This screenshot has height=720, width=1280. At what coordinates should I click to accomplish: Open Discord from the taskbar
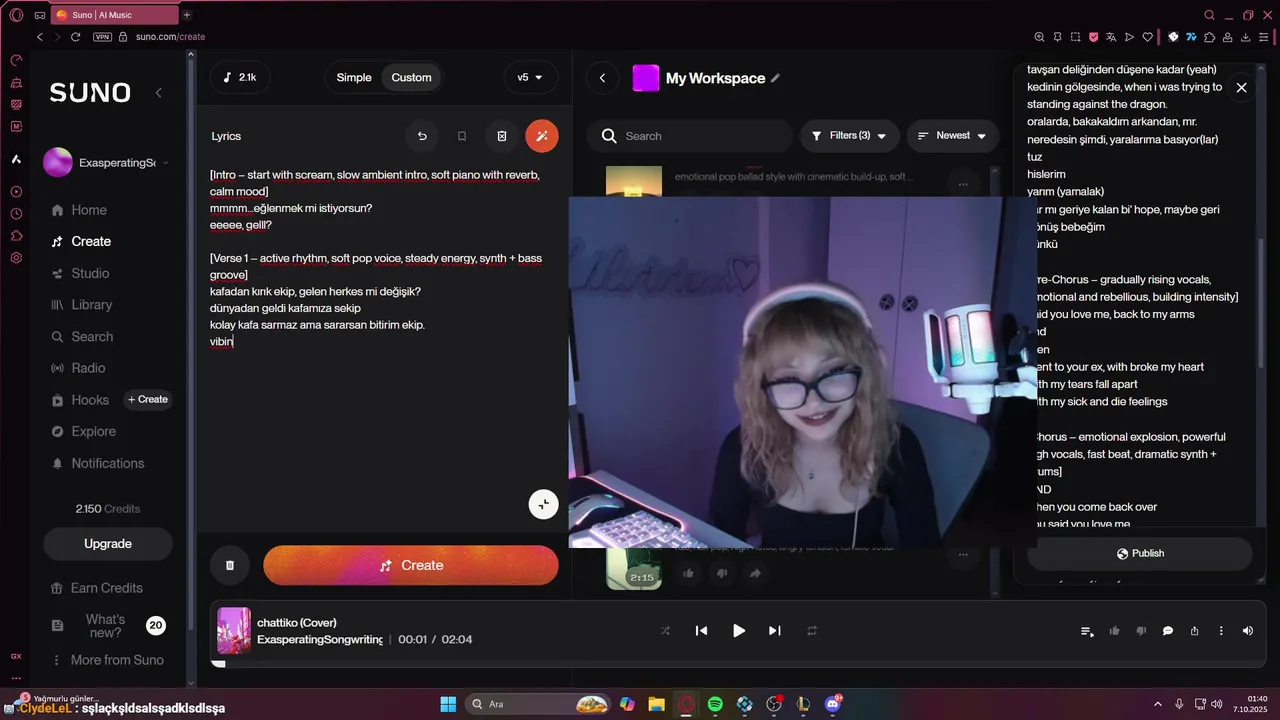833,704
